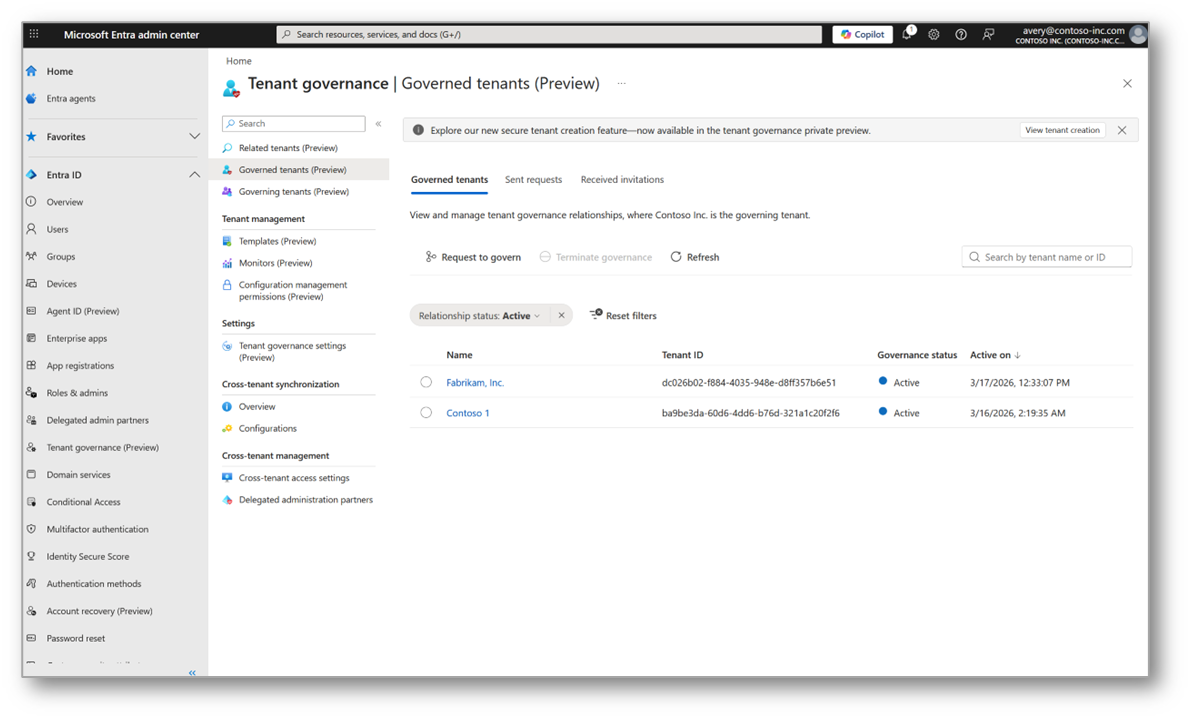The height and width of the screenshot is (720, 1192).
Task: Click View tenant creation button
Action: pos(1062,130)
